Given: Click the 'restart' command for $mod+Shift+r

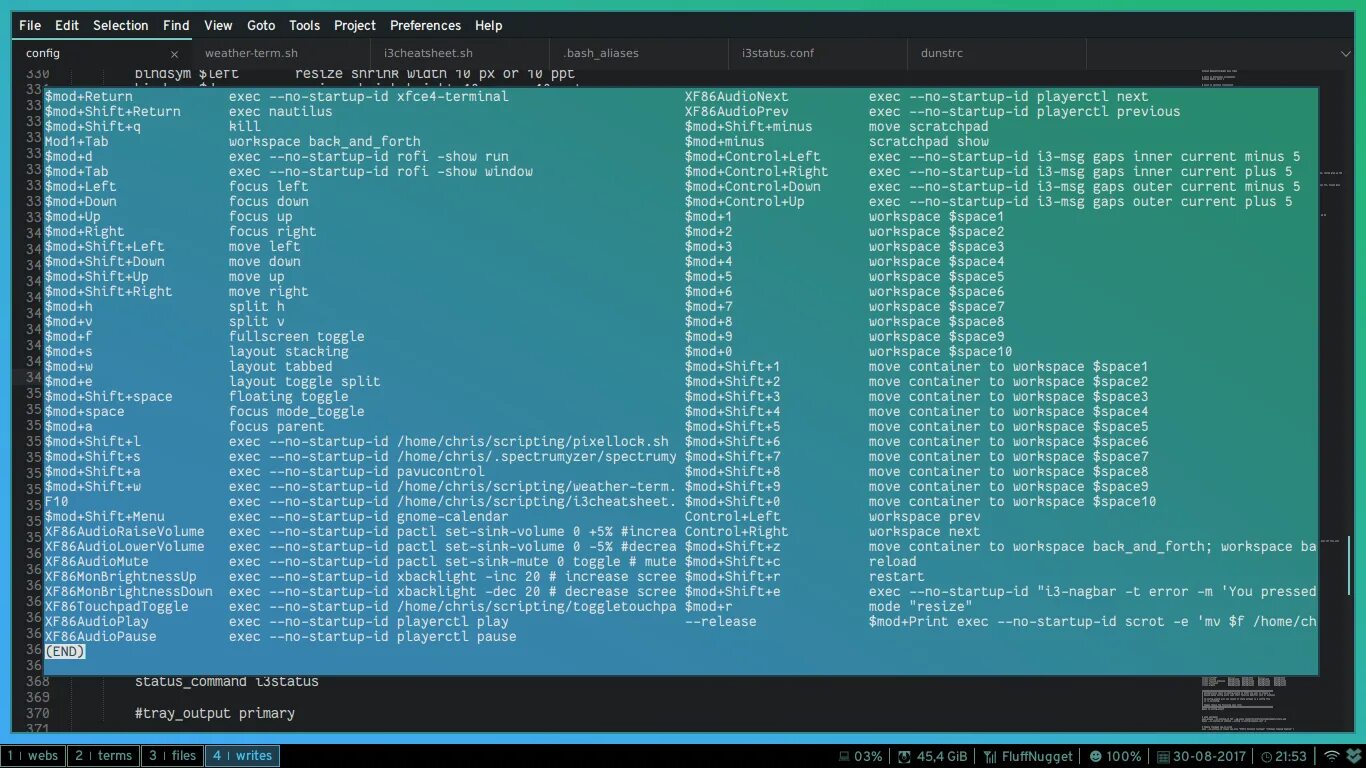Looking at the screenshot, I should [x=896, y=576].
